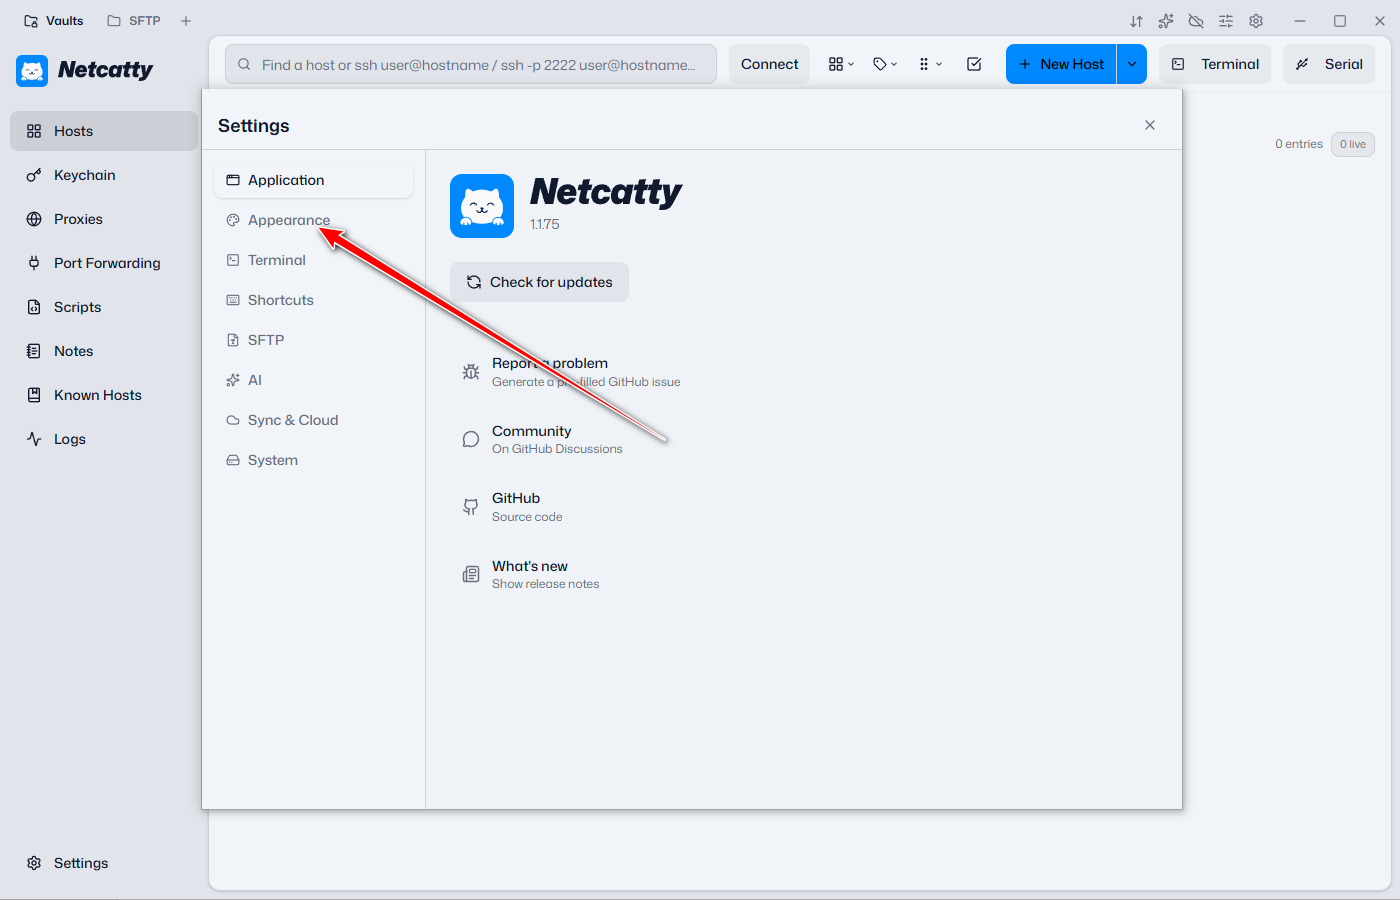Switch to the Vaults tab
This screenshot has height=900, width=1400.
point(54,21)
